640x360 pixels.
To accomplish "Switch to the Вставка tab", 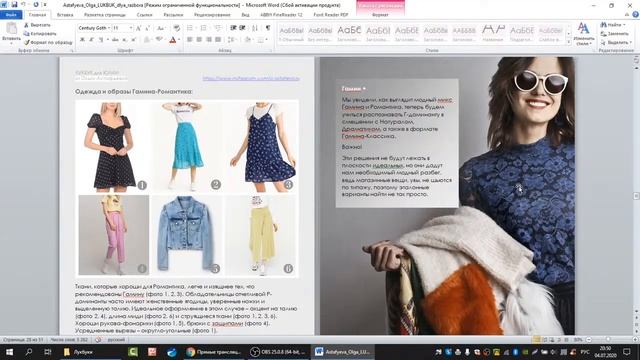I will click(65, 15).
